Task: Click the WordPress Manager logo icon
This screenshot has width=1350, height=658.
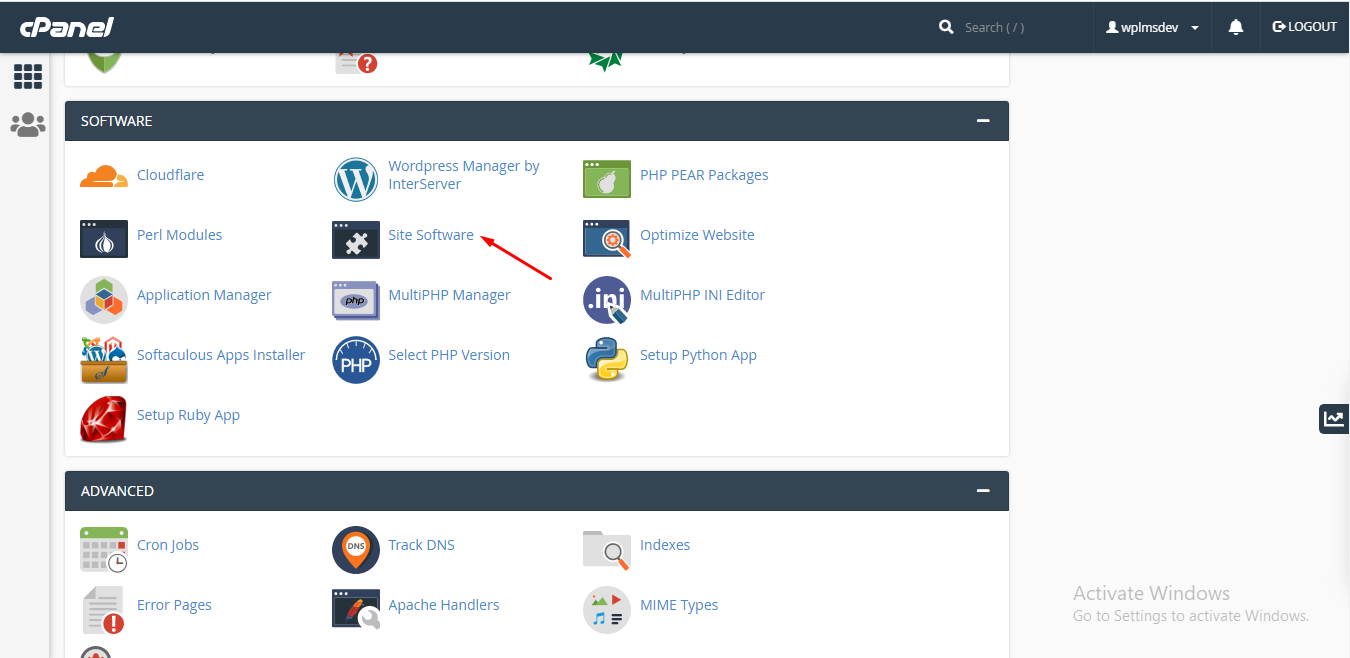Action: [x=356, y=180]
